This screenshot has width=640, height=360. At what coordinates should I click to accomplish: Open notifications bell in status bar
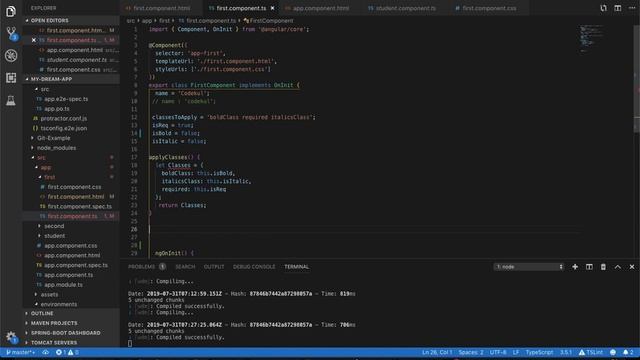pos(628,352)
